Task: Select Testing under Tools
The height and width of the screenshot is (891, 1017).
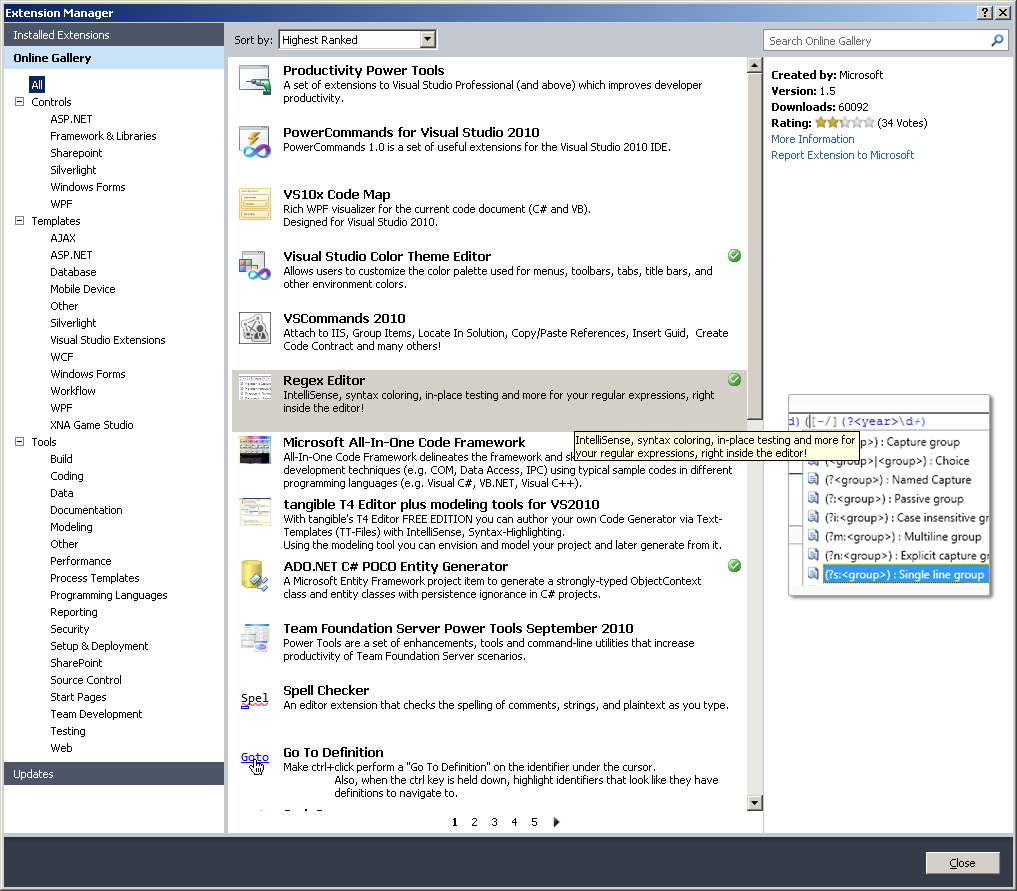Action: [67, 731]
